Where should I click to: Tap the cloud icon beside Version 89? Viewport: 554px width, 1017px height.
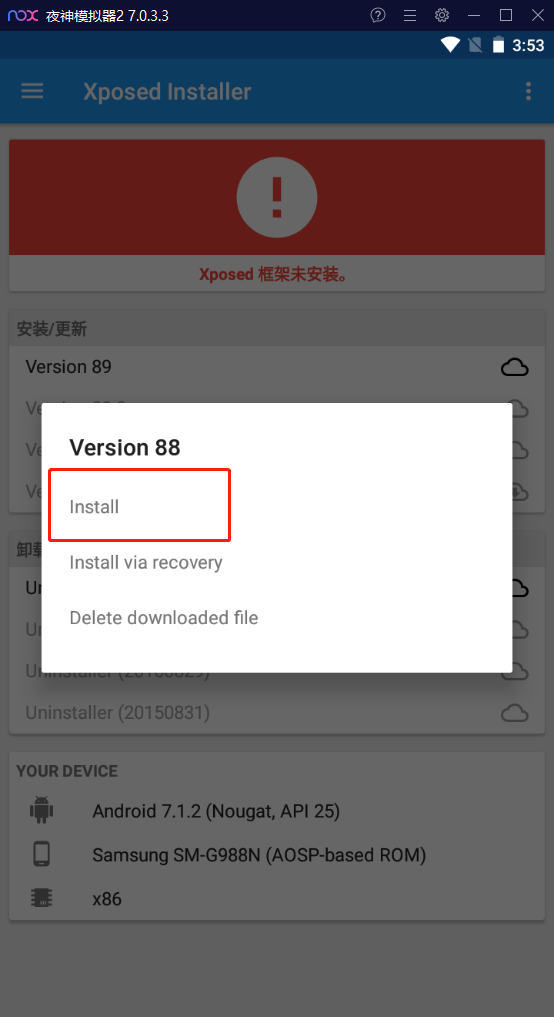(x=514, y=367)
